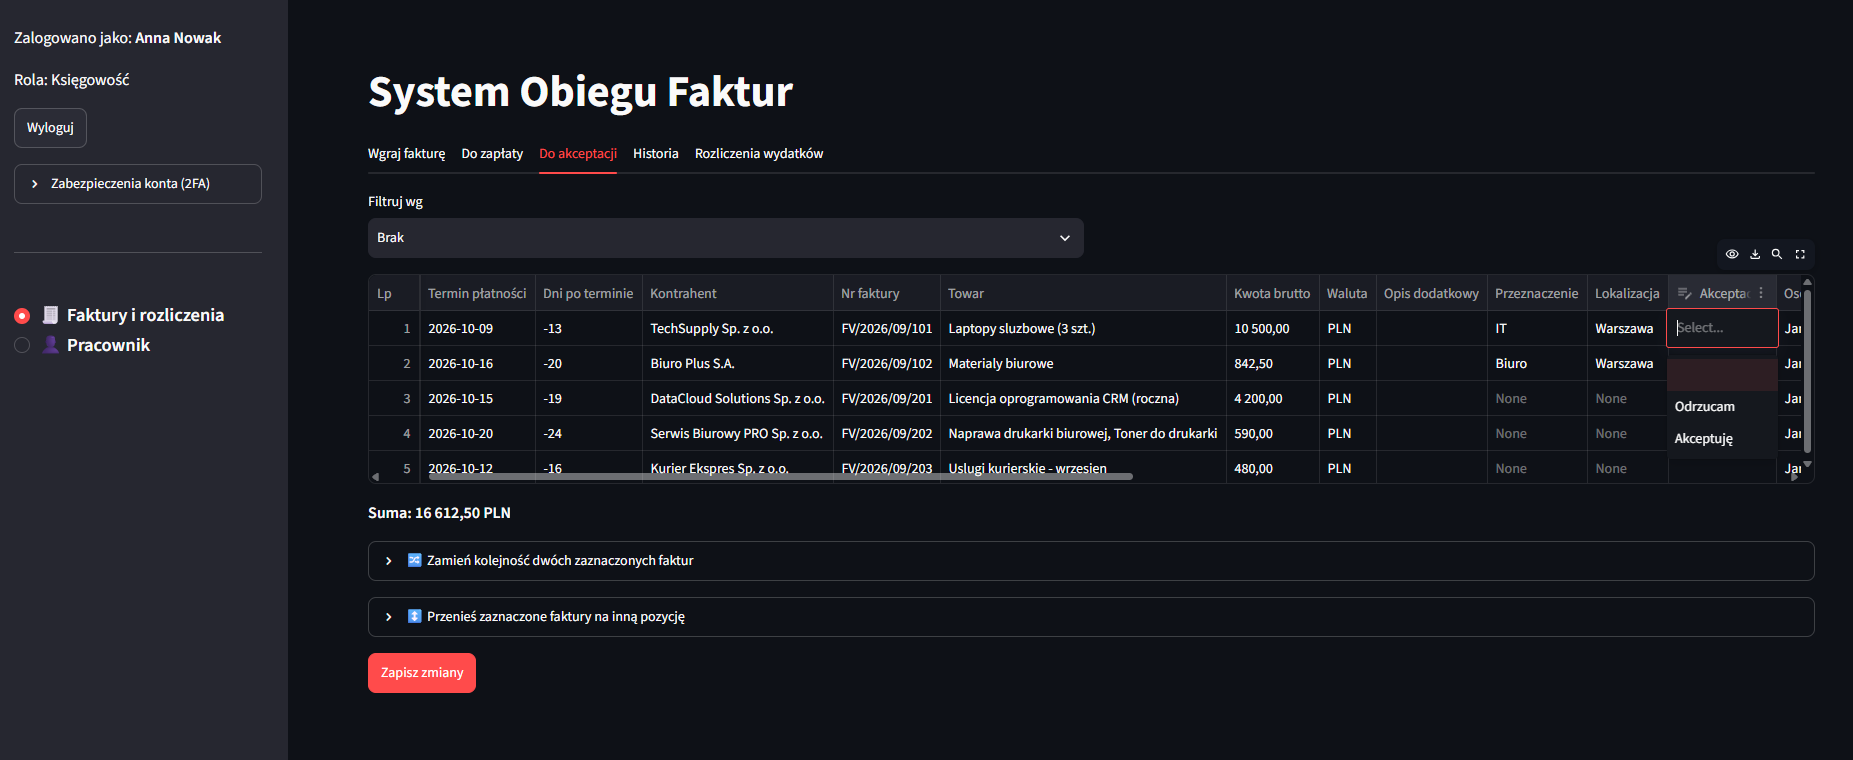This screenshot has width=1853, height=760.
Task: Choose Odrzucam from the dropdown list
Action: coord(1722,407)
